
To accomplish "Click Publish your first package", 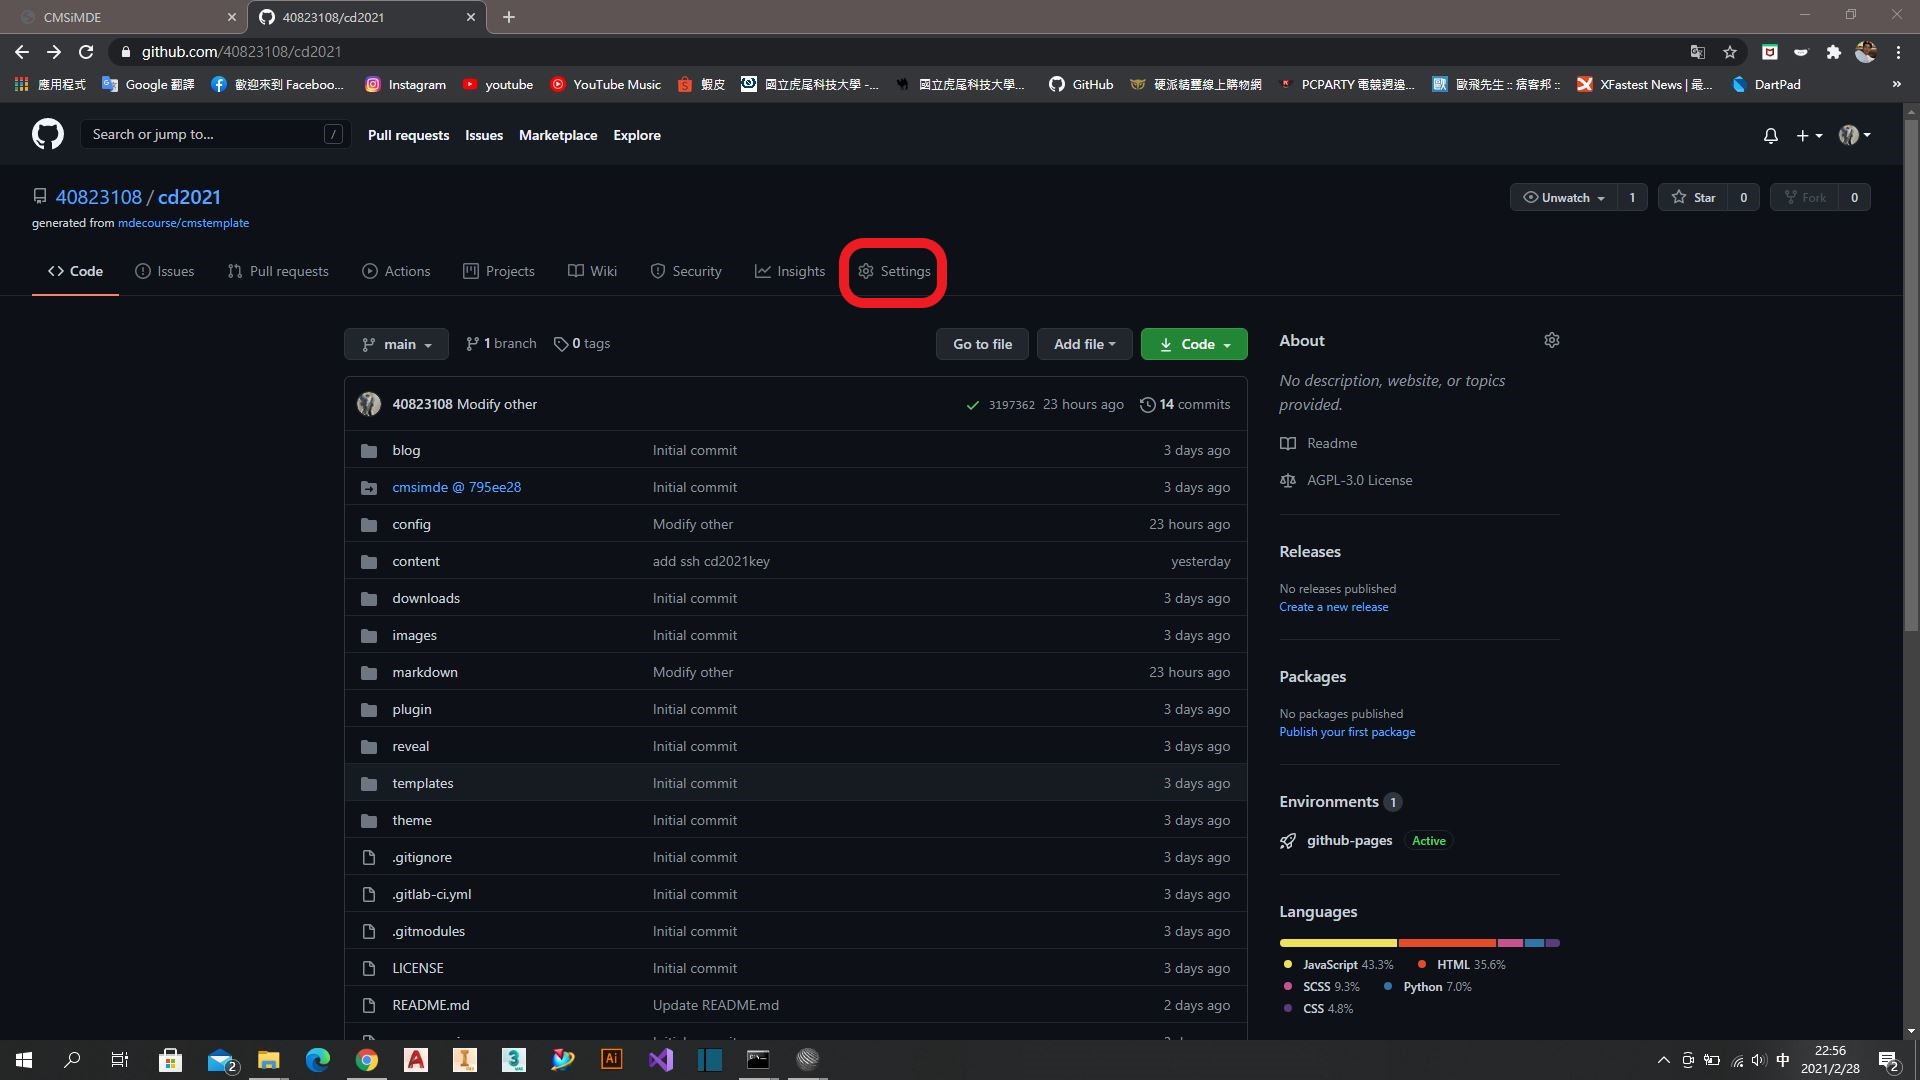I will (1347, 732).
